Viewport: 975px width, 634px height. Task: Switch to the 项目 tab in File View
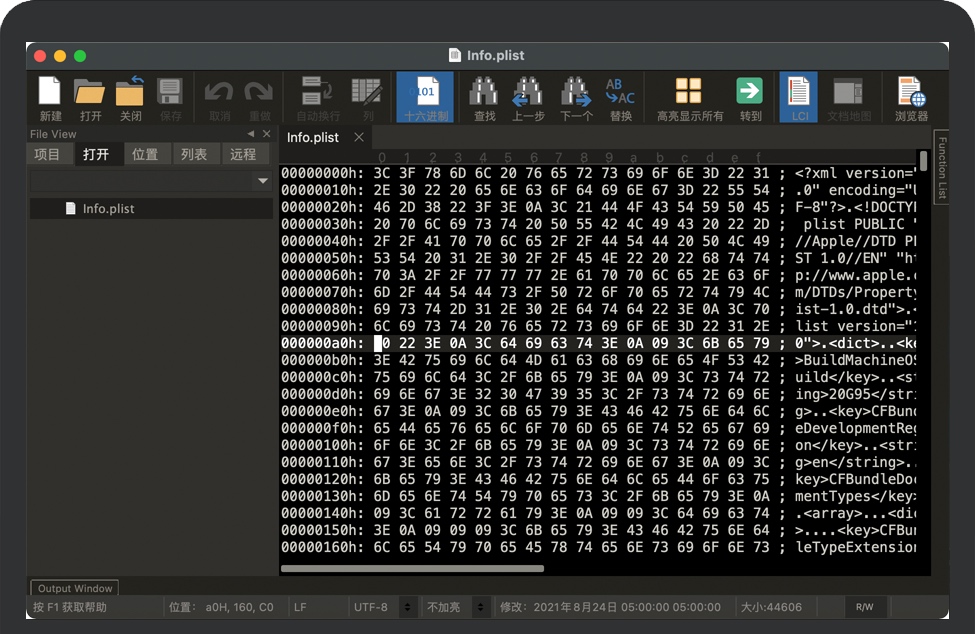click(47, 154)
